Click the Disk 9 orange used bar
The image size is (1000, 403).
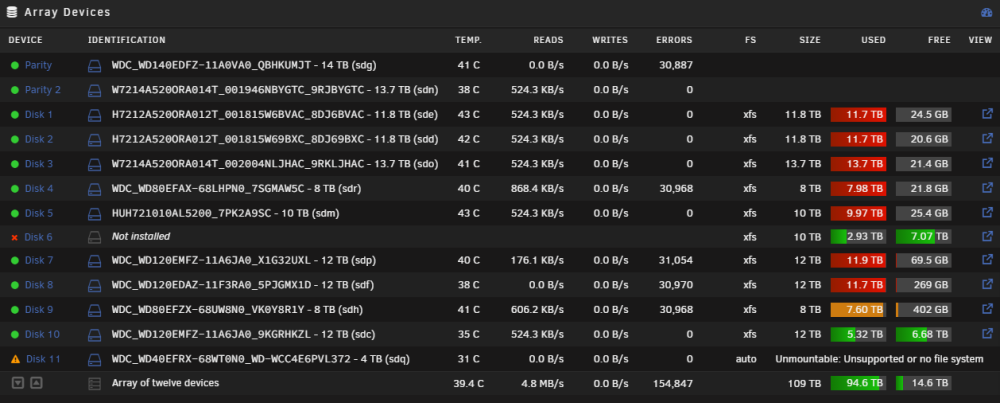(858, 310)
